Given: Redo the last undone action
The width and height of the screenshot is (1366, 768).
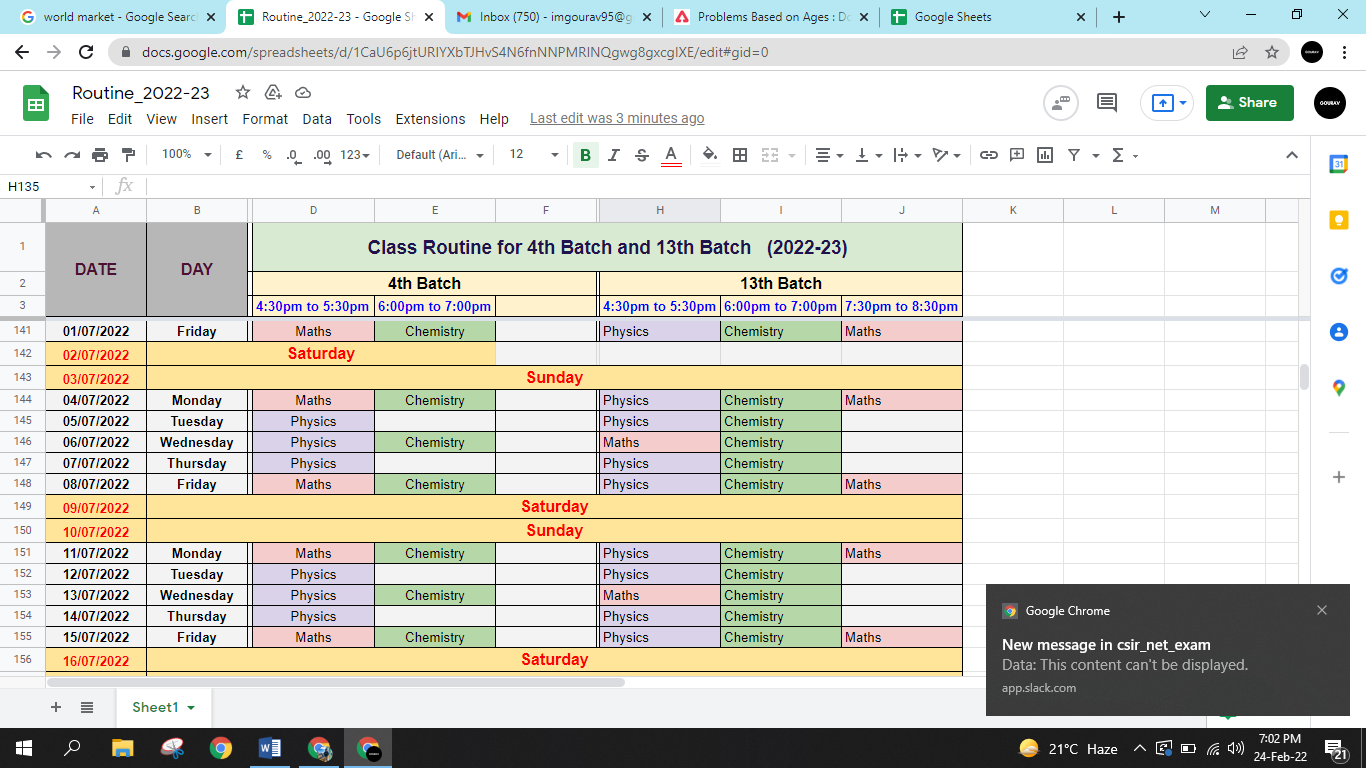Looking at the screenshot, I should [71, 155].
